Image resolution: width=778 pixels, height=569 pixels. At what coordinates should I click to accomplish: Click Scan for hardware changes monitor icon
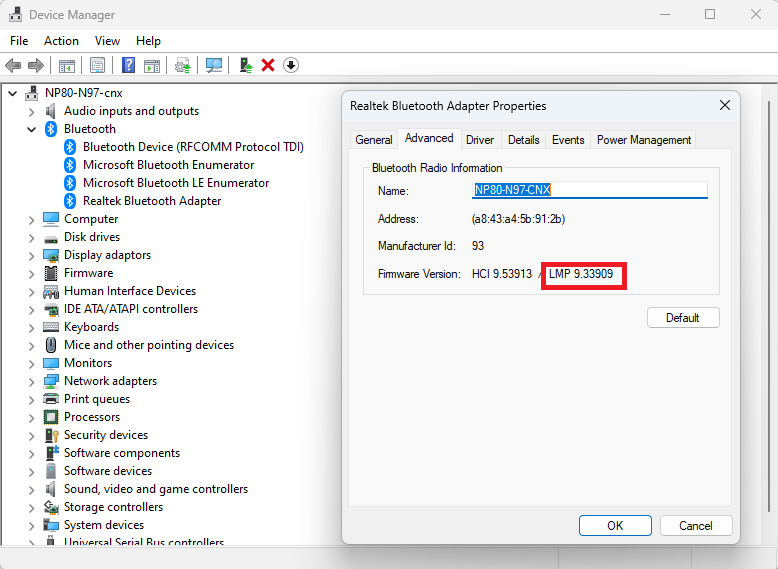[214, 65]
